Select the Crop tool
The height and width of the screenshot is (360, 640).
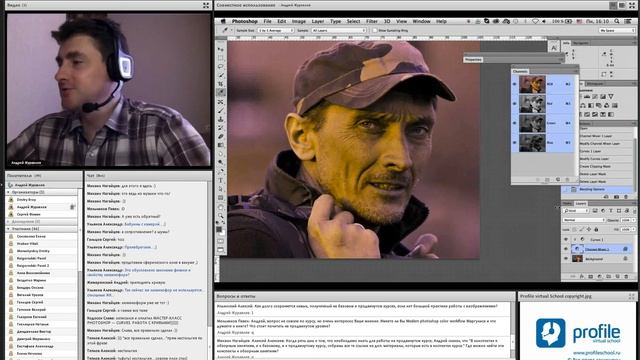click(x=221, y=84)
